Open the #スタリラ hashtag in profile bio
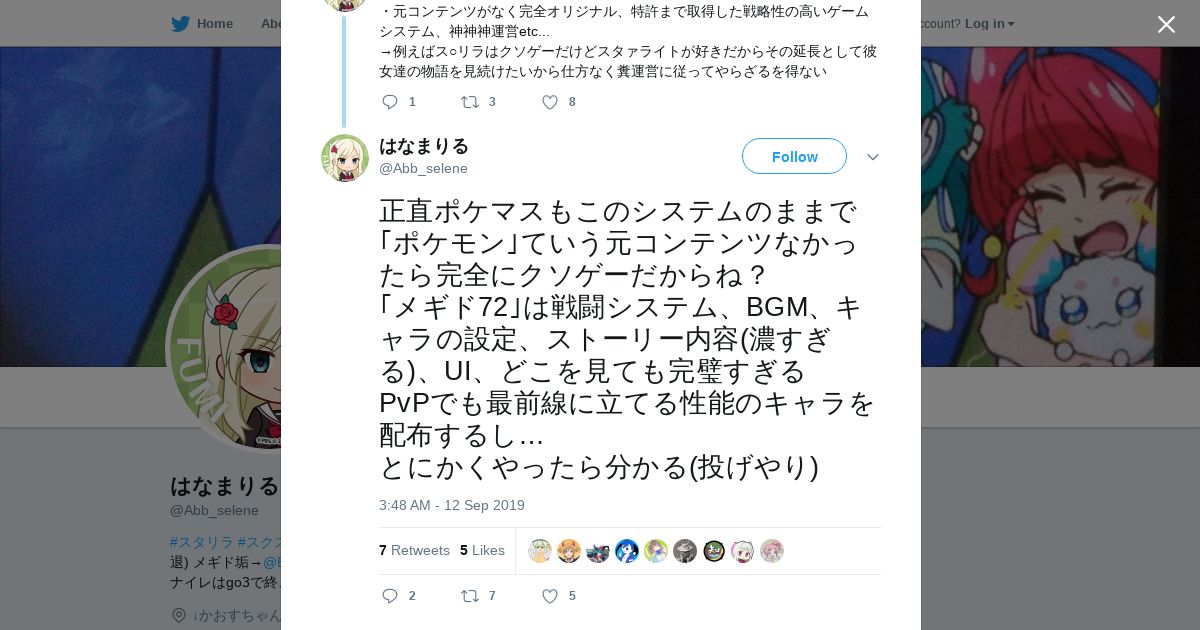 (201, 542)
